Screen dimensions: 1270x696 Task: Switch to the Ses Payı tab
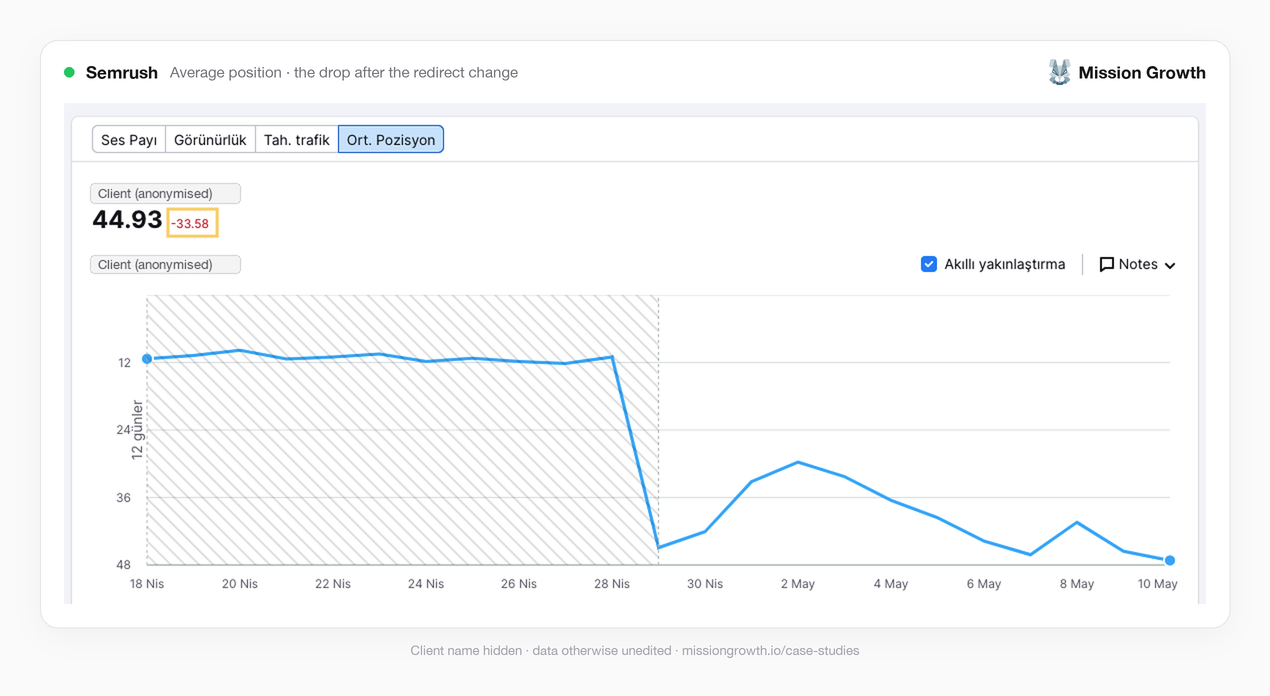pos(129,140)
